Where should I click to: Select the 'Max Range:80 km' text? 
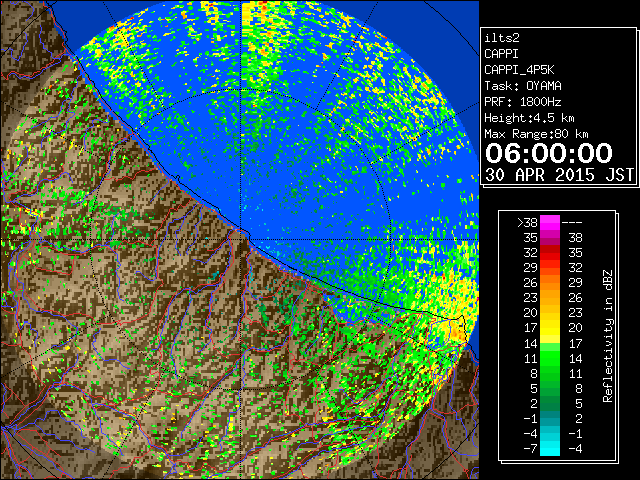pos(536,134)
